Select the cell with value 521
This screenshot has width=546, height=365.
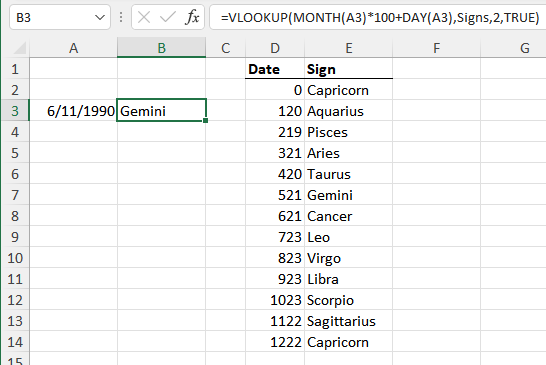coord(275,195)
